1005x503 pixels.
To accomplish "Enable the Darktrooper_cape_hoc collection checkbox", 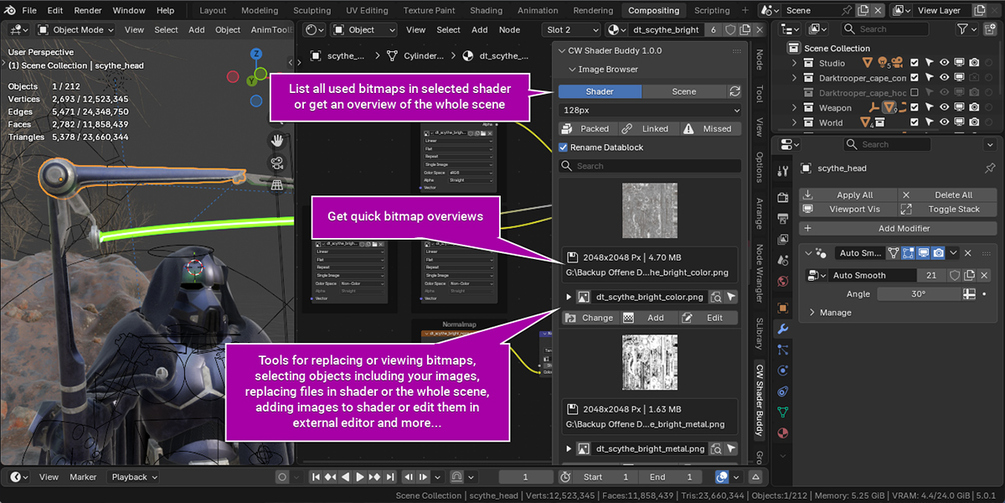I will coord(915,93).
